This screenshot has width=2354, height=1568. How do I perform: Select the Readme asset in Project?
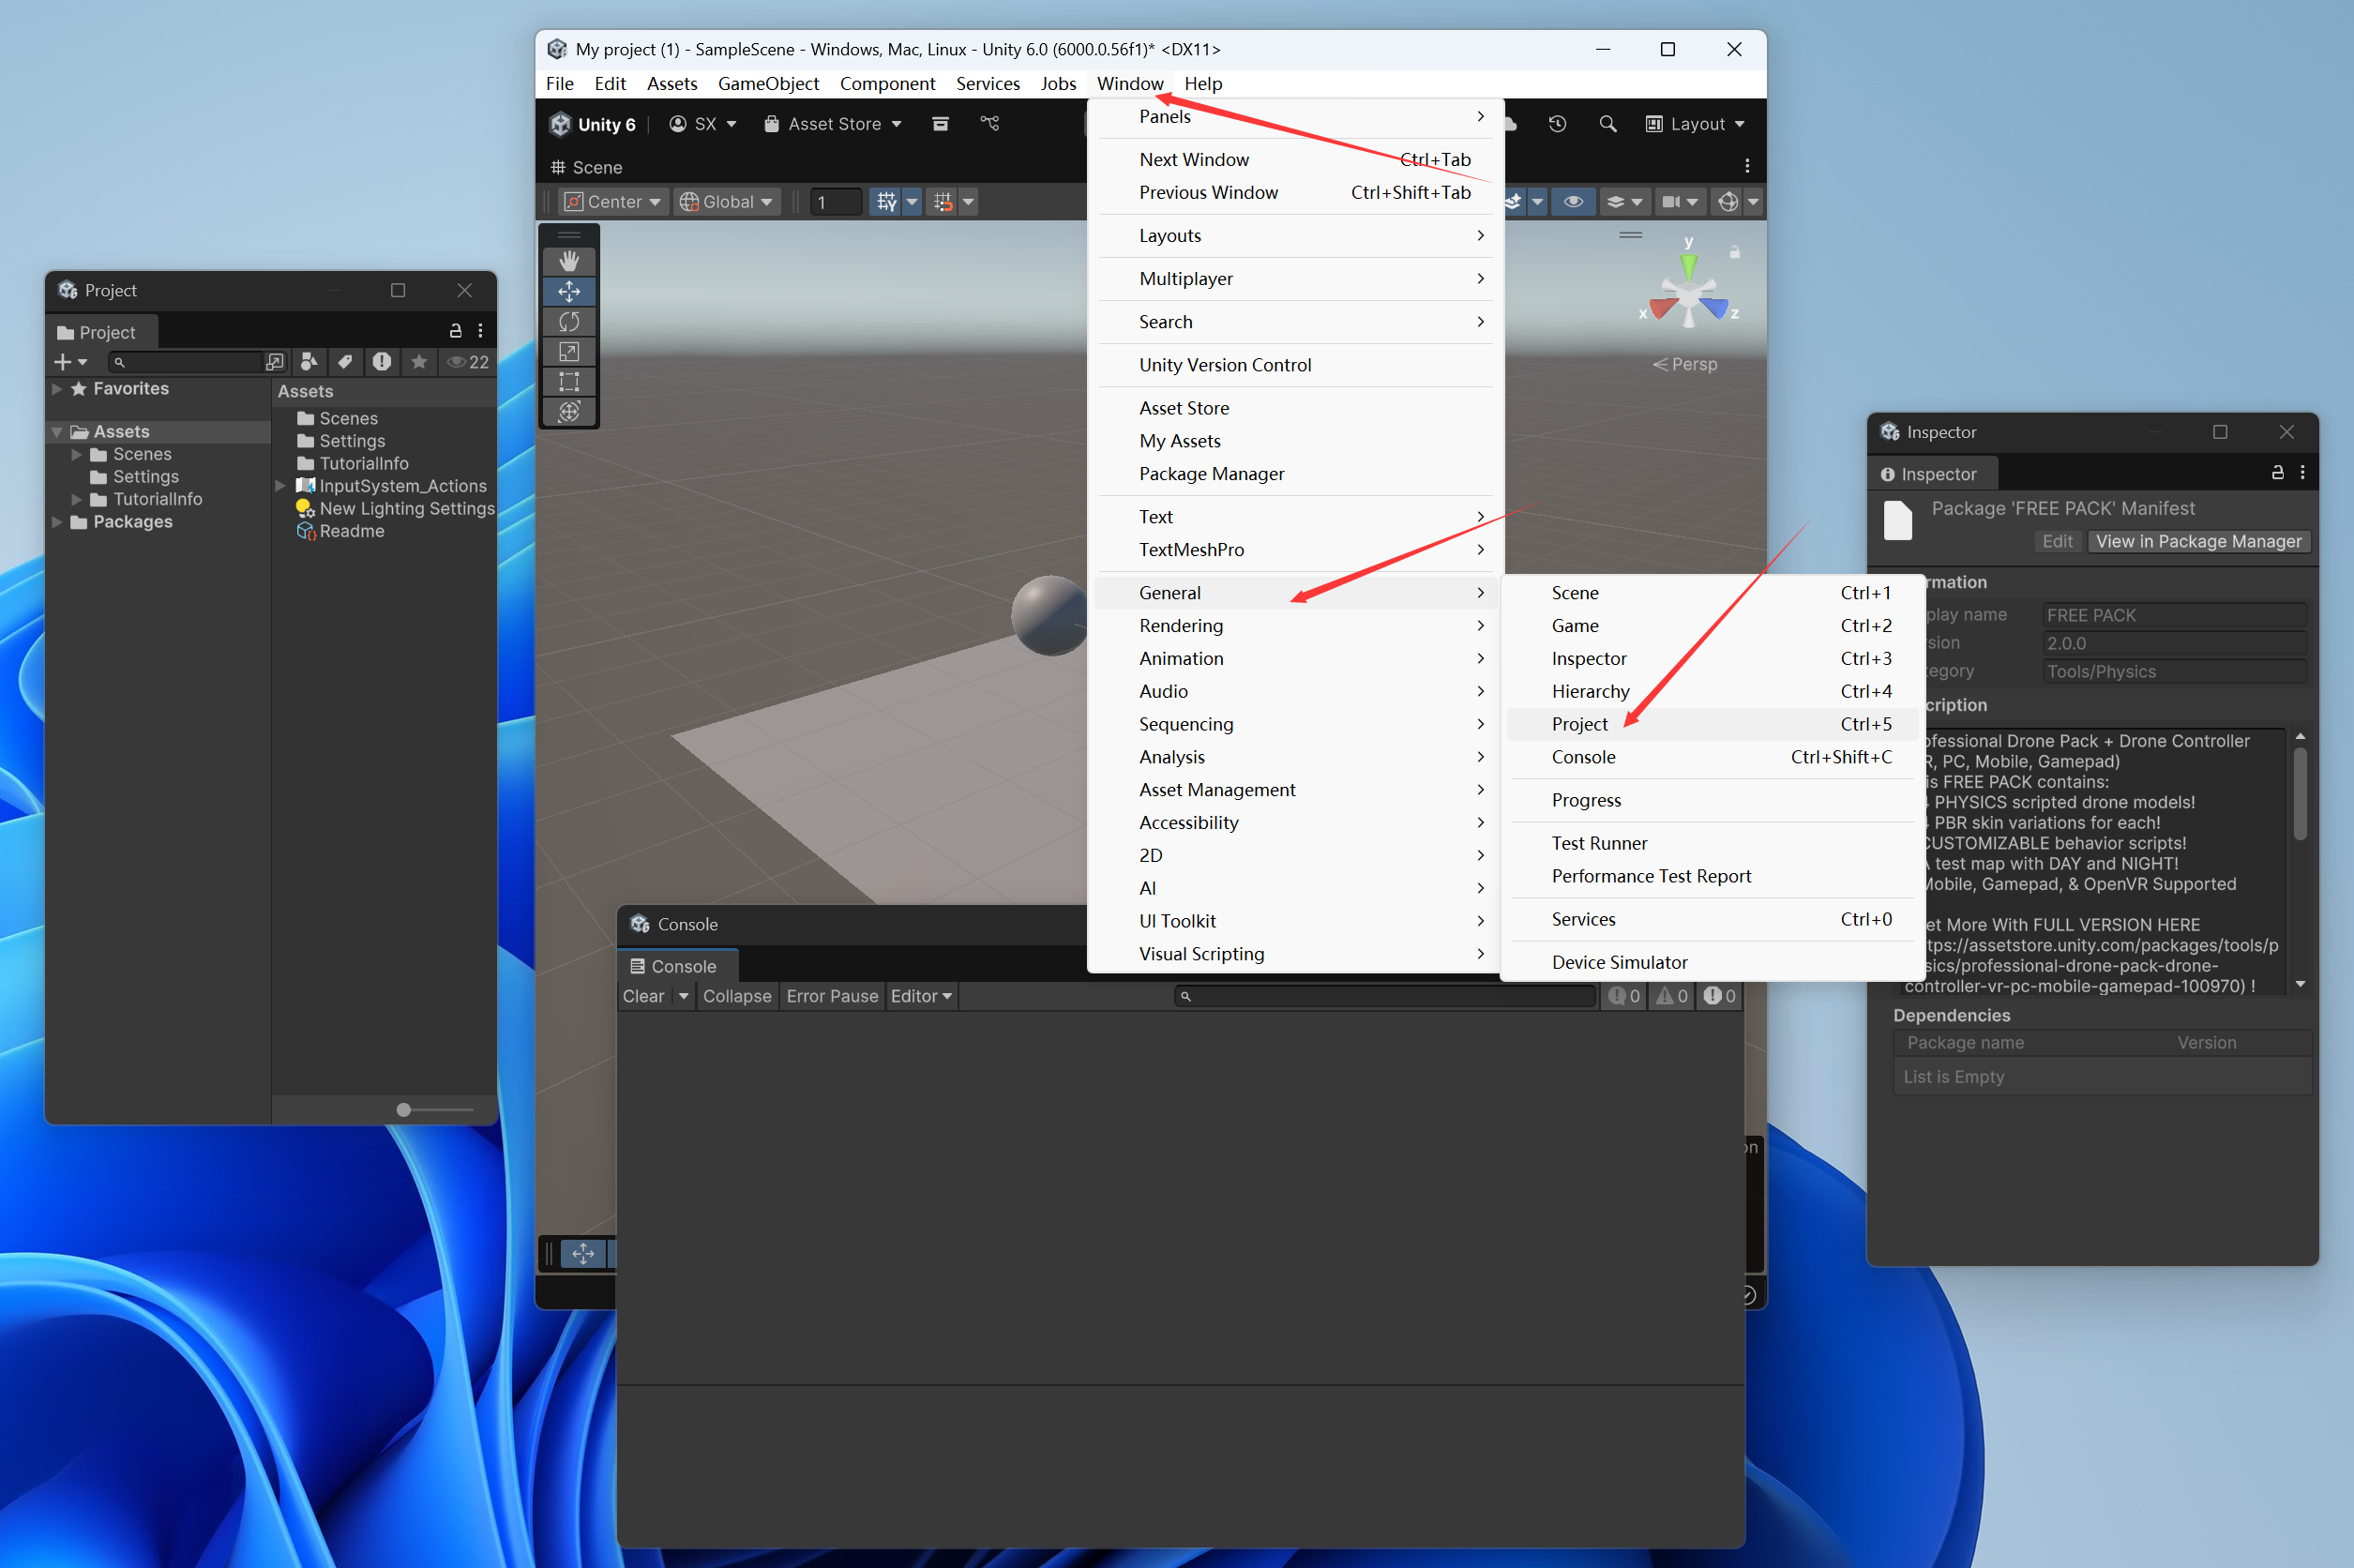pyautogui.click(x=351, y=531)
